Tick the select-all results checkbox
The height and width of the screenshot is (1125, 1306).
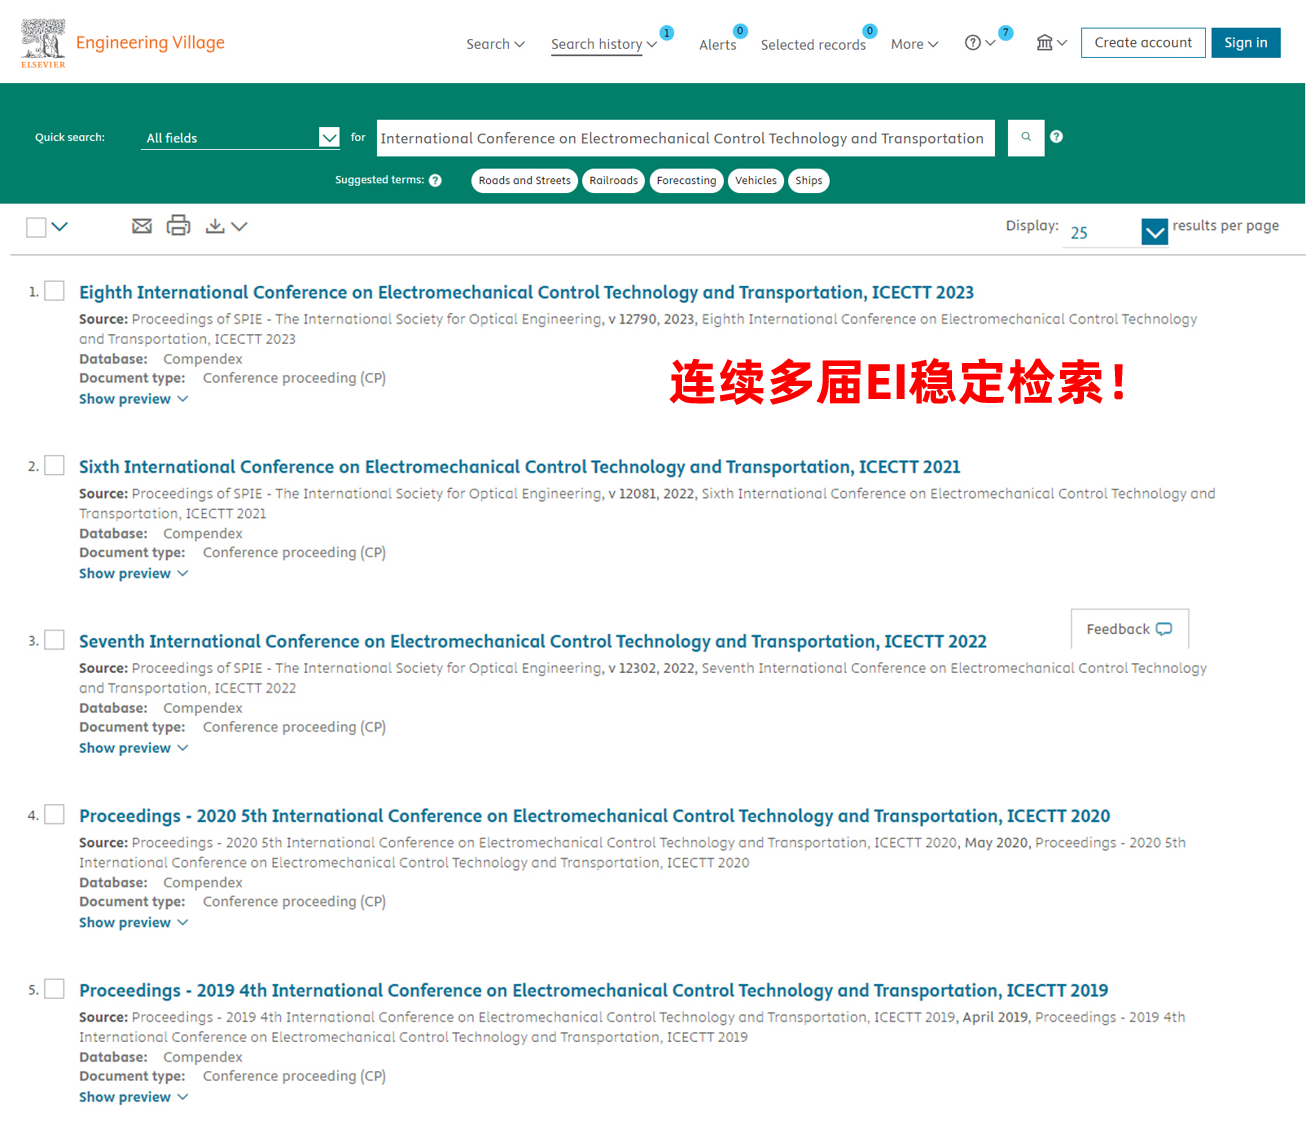[36, 228]
